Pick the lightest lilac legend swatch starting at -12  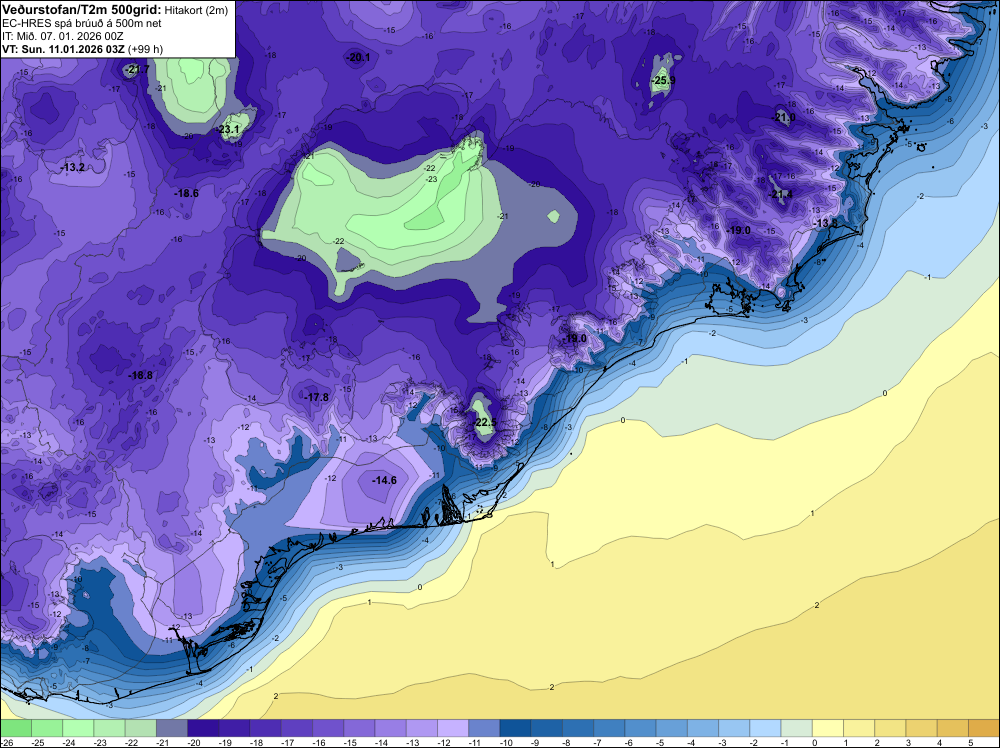(x=453, y=728)
